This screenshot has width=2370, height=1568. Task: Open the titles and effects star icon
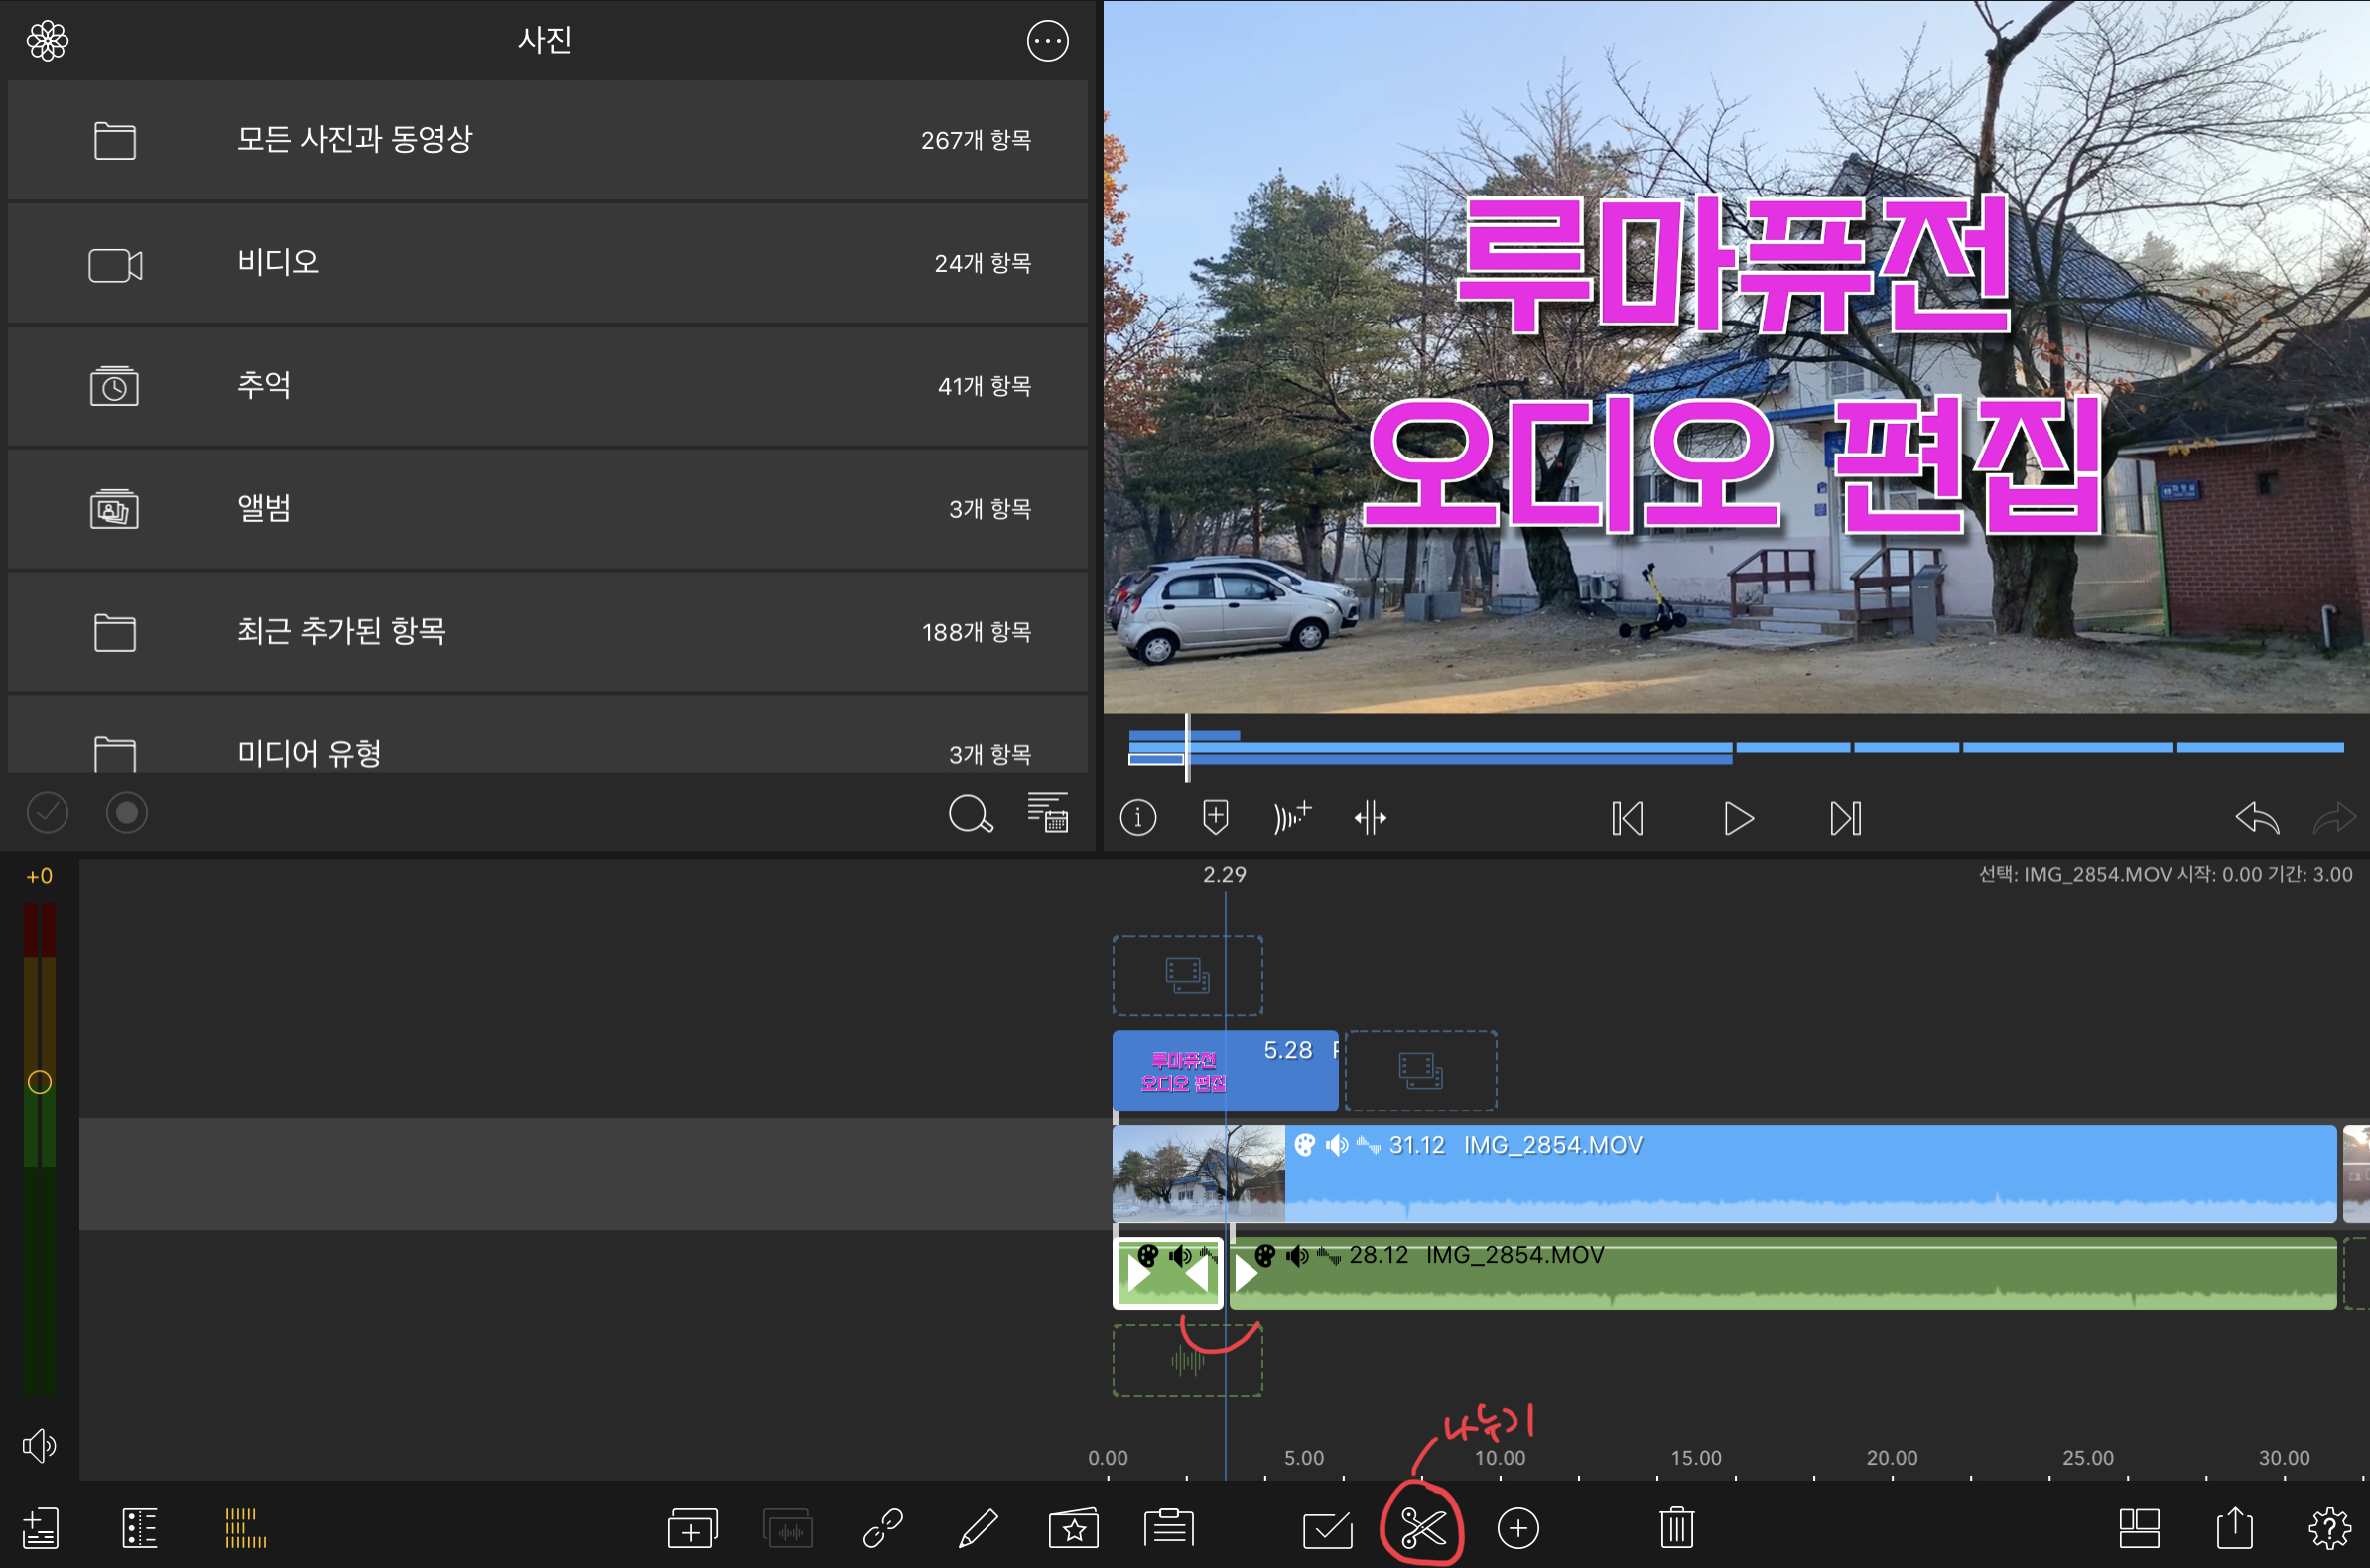tap(1073, 1528)
